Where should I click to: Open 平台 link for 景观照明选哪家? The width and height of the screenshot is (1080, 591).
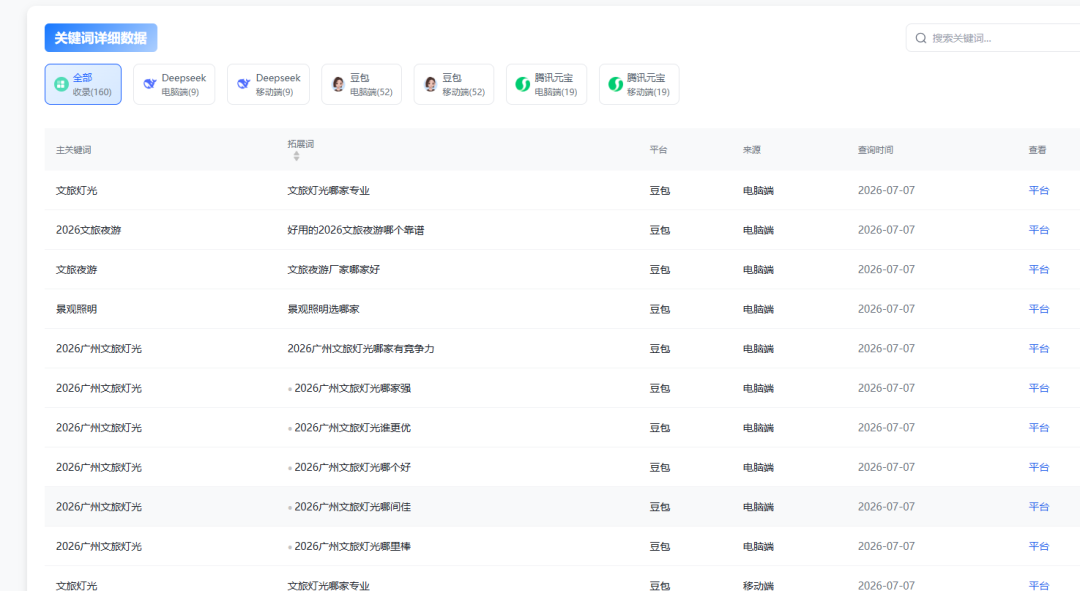click(x=1039, y=309)
